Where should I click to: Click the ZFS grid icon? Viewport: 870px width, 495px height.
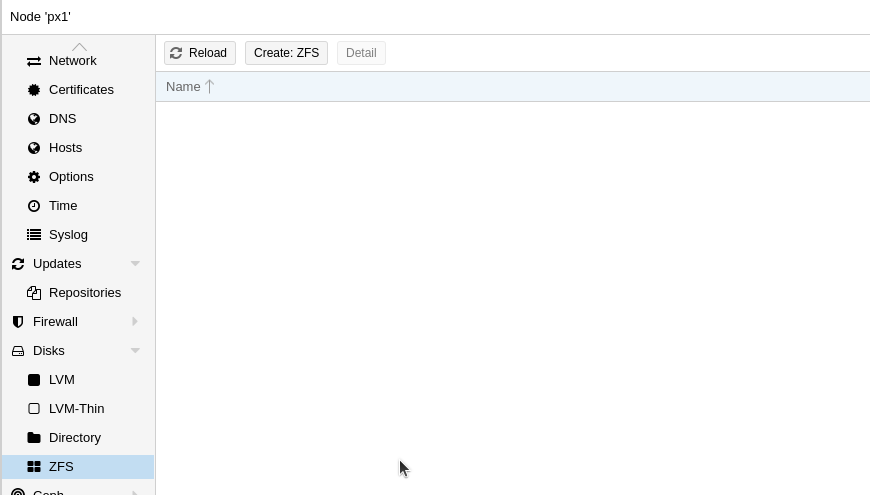(x=34, y=467)
